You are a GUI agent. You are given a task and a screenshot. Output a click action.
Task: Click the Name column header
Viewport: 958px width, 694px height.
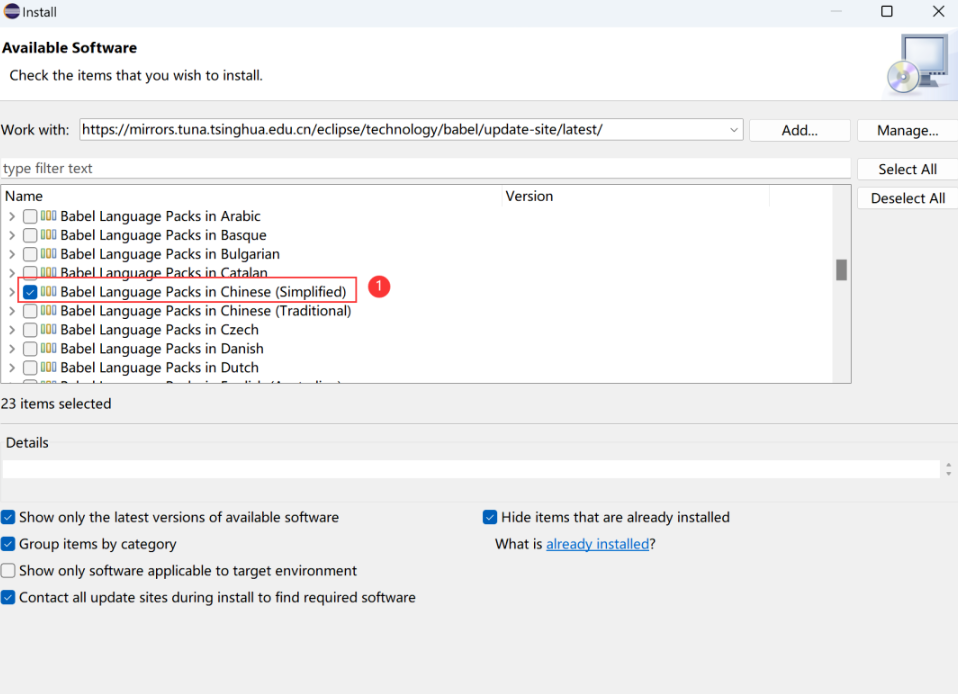point(252,196)
